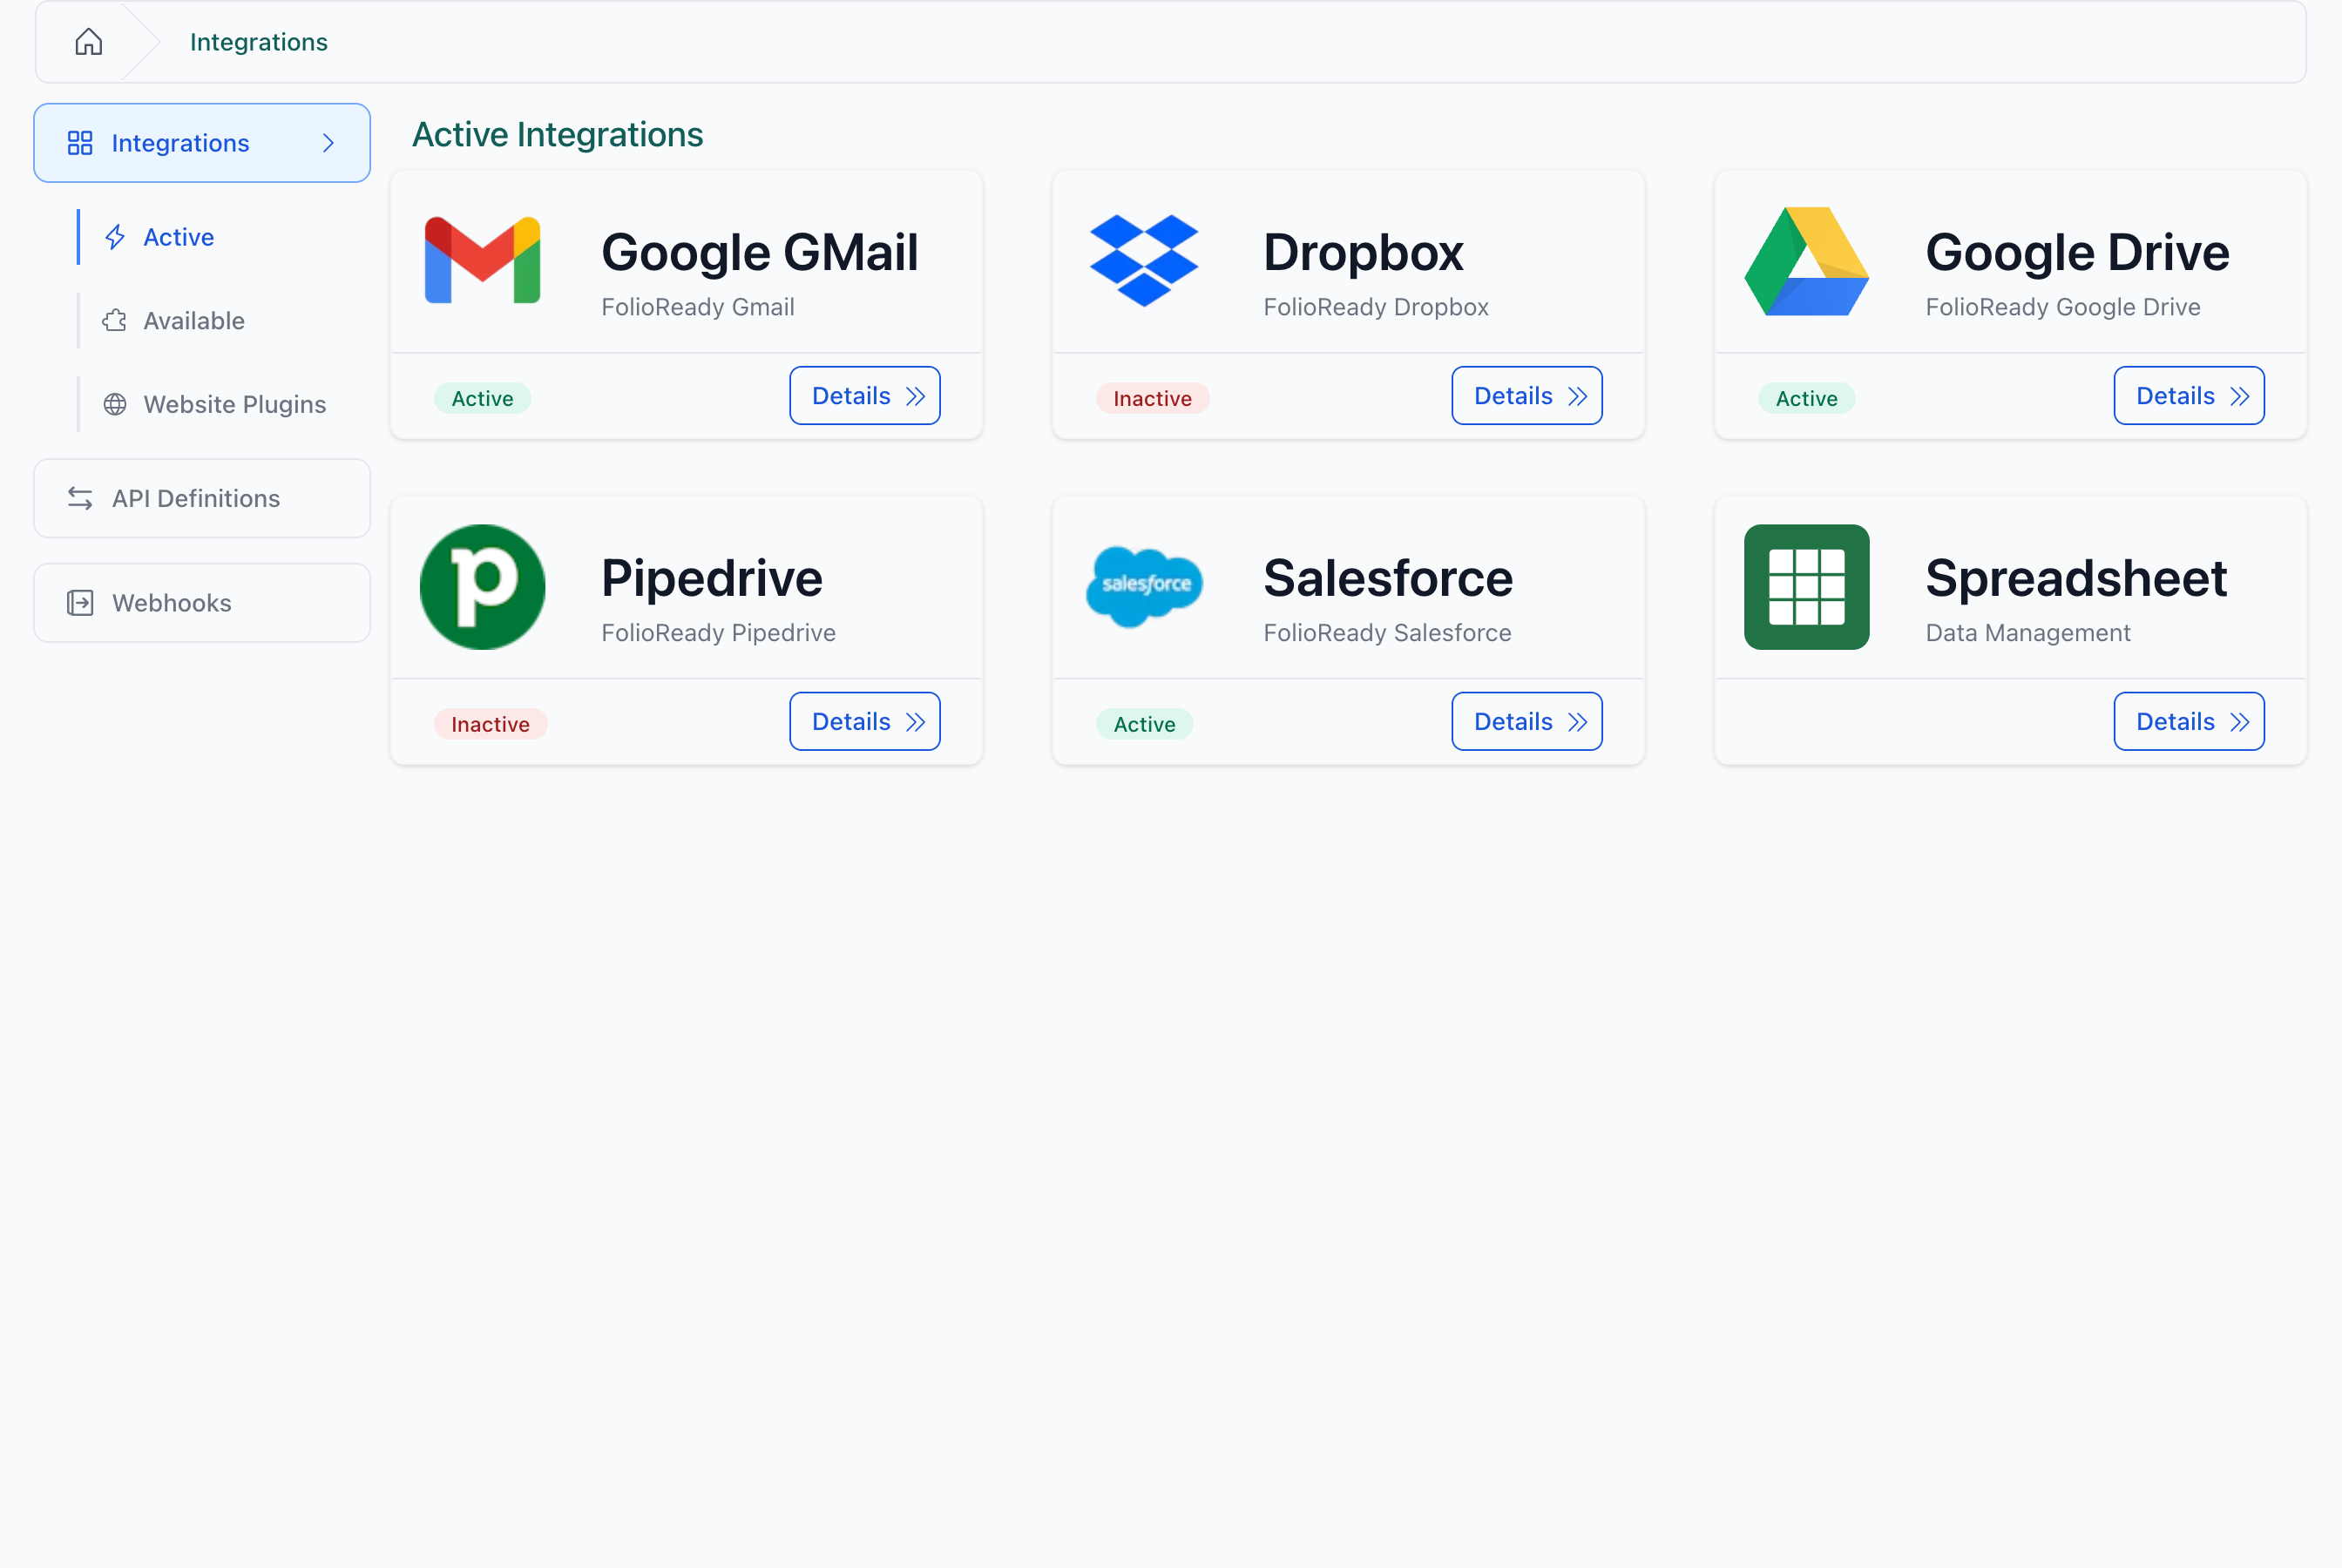Expand the Integrations sidebar chevron
Screen dimensions: 2342x1568
[328, 143]
